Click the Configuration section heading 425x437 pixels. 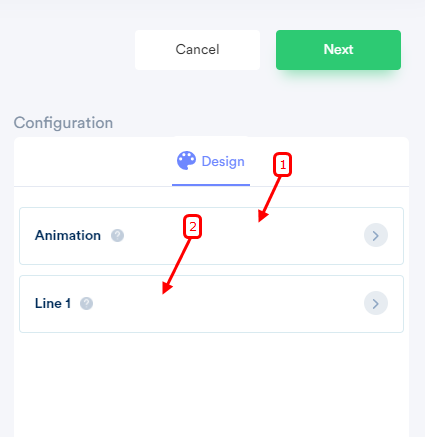click(x=63, y=123)
